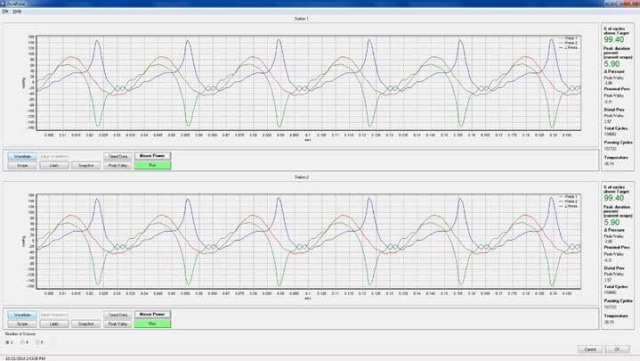Image resolution: width=640 pixels, height=361 pixels.
Task: Click the Total Cycles label for Station 1
Action: pos(616,128)
